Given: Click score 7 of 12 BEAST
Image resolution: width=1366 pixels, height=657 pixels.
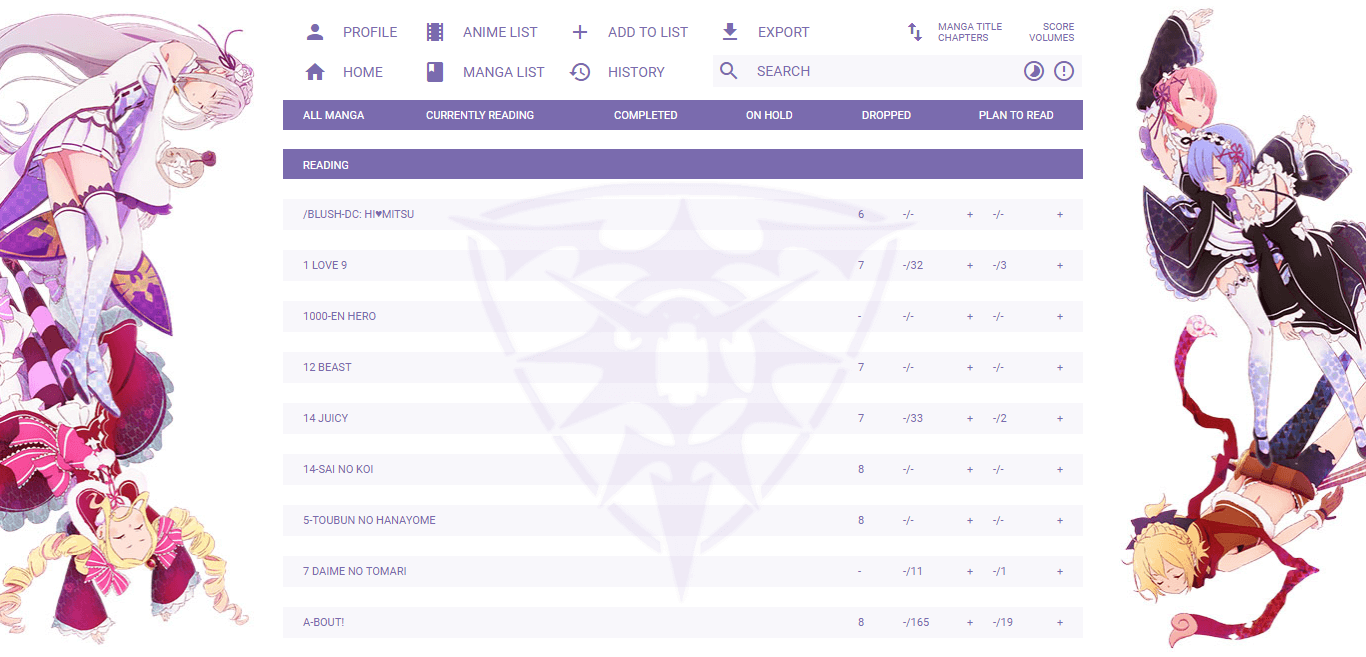Looking at the screenshot, I should 861,367.
